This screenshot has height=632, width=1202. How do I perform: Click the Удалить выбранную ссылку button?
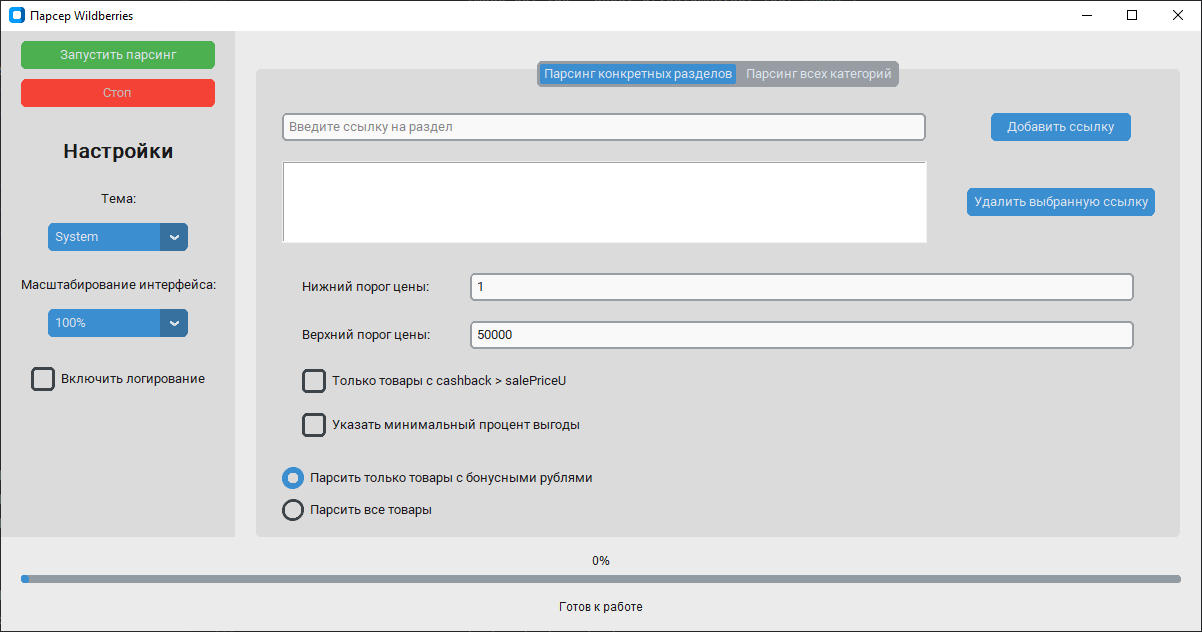(x=1061, y=202)
